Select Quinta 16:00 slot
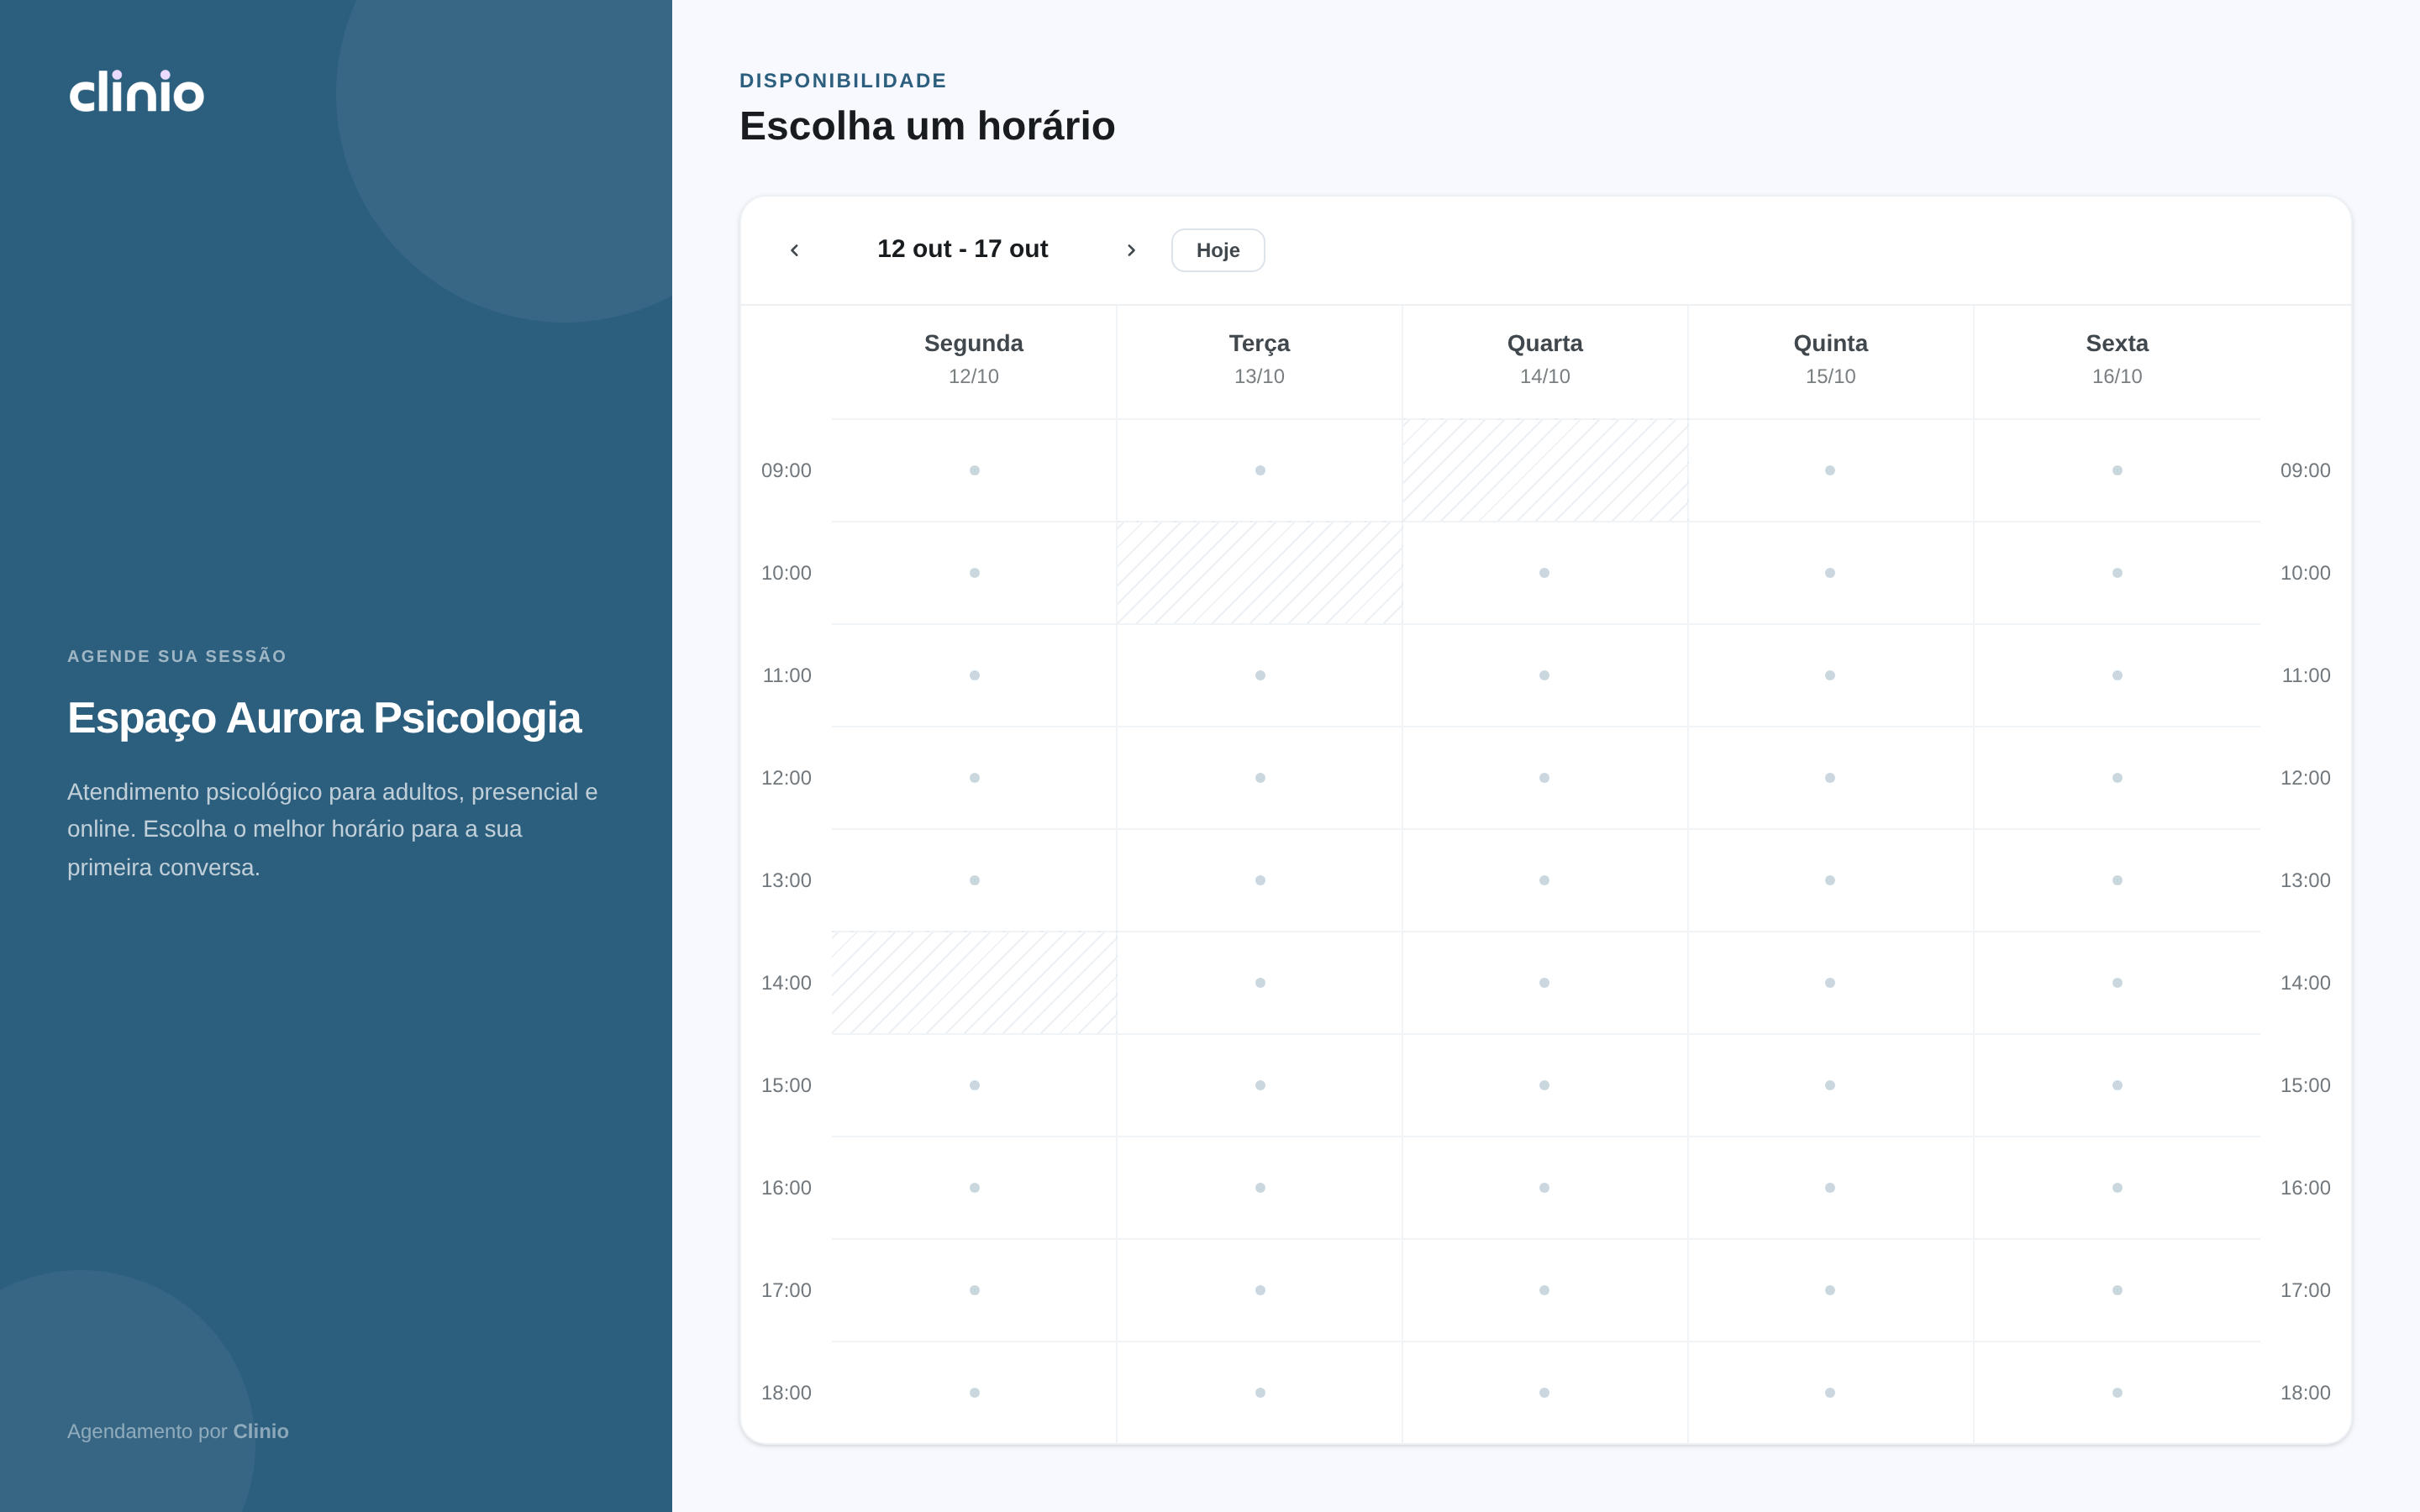 1830,1188
